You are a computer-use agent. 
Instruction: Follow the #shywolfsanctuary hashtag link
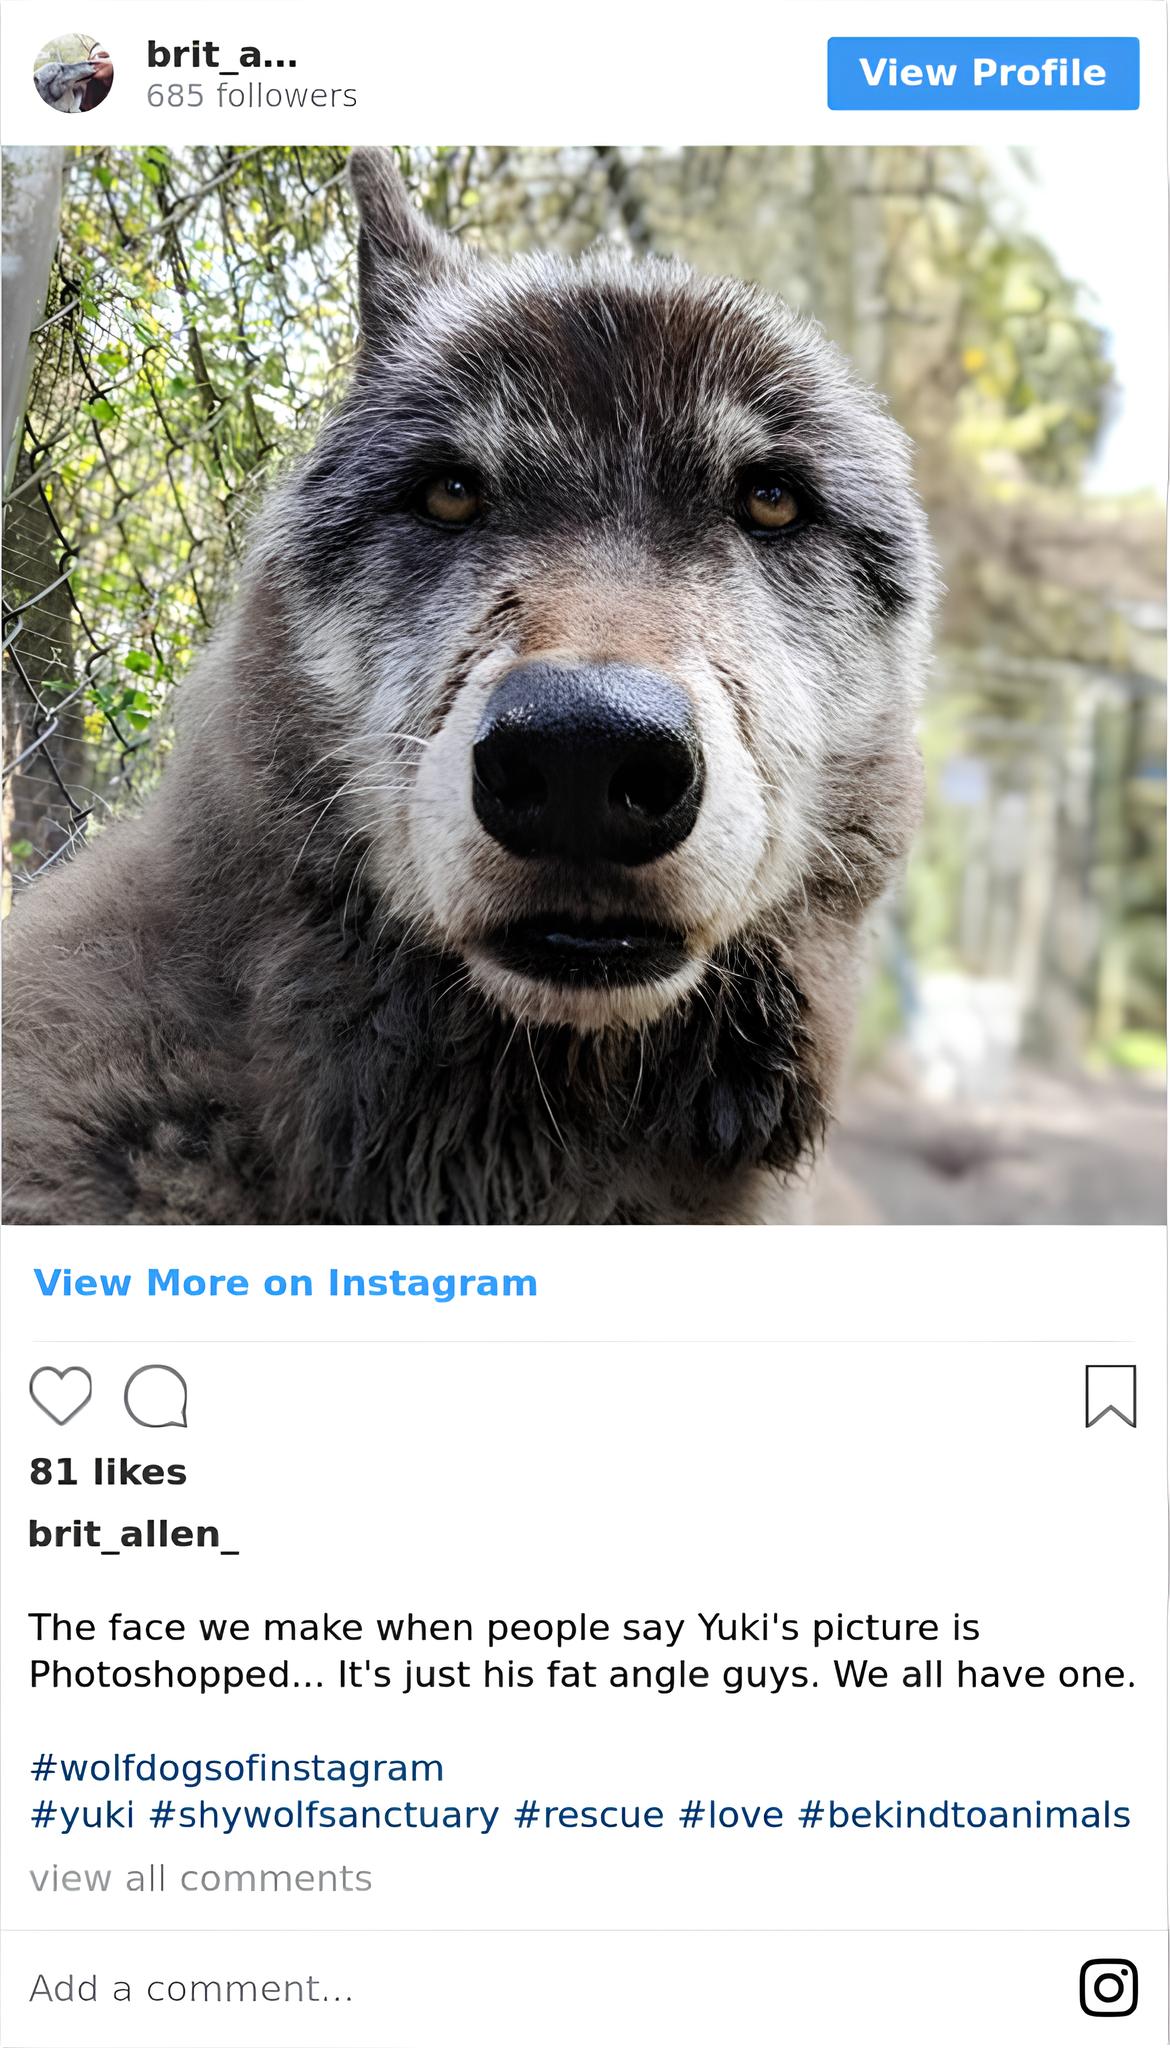pos(324,1814)
